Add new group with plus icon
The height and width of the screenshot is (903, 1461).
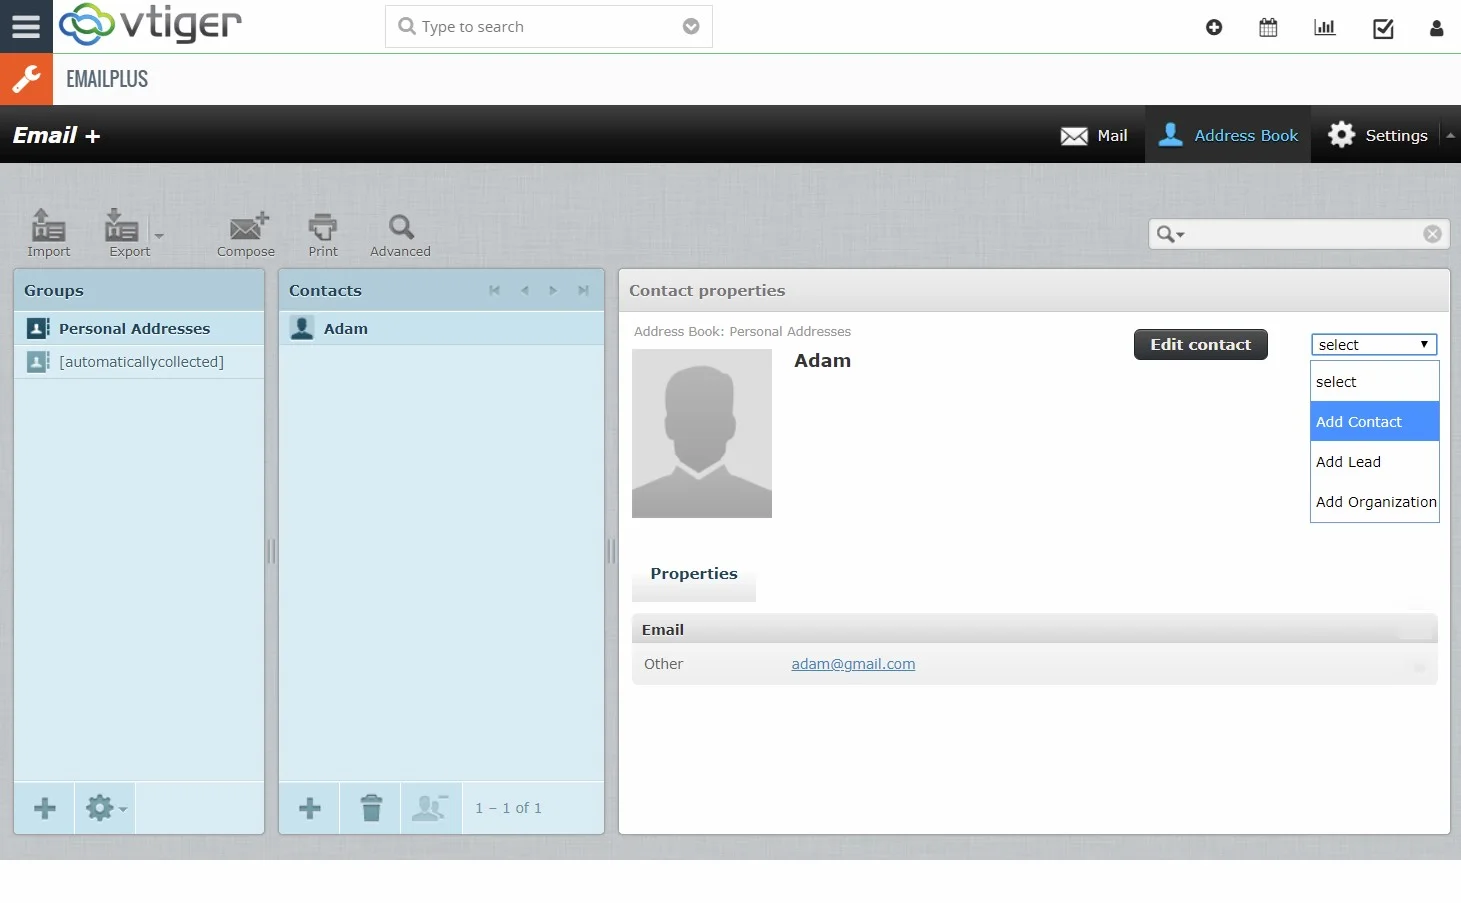pos(45,808)
